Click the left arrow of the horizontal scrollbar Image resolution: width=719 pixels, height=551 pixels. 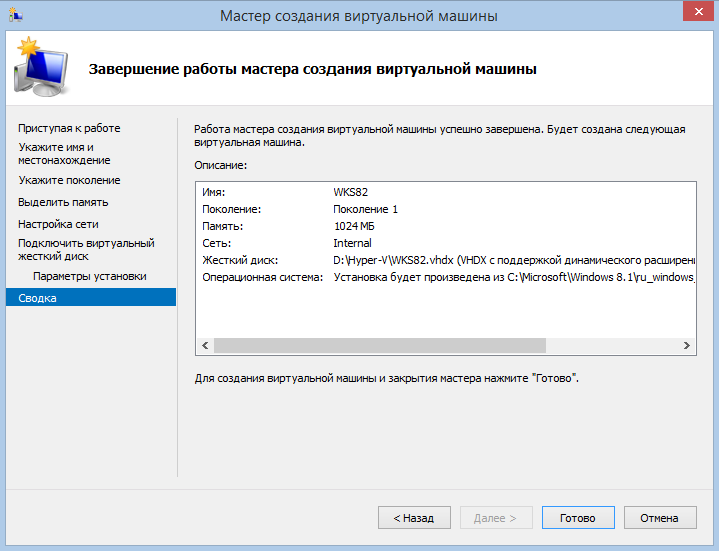click(204, 345)
